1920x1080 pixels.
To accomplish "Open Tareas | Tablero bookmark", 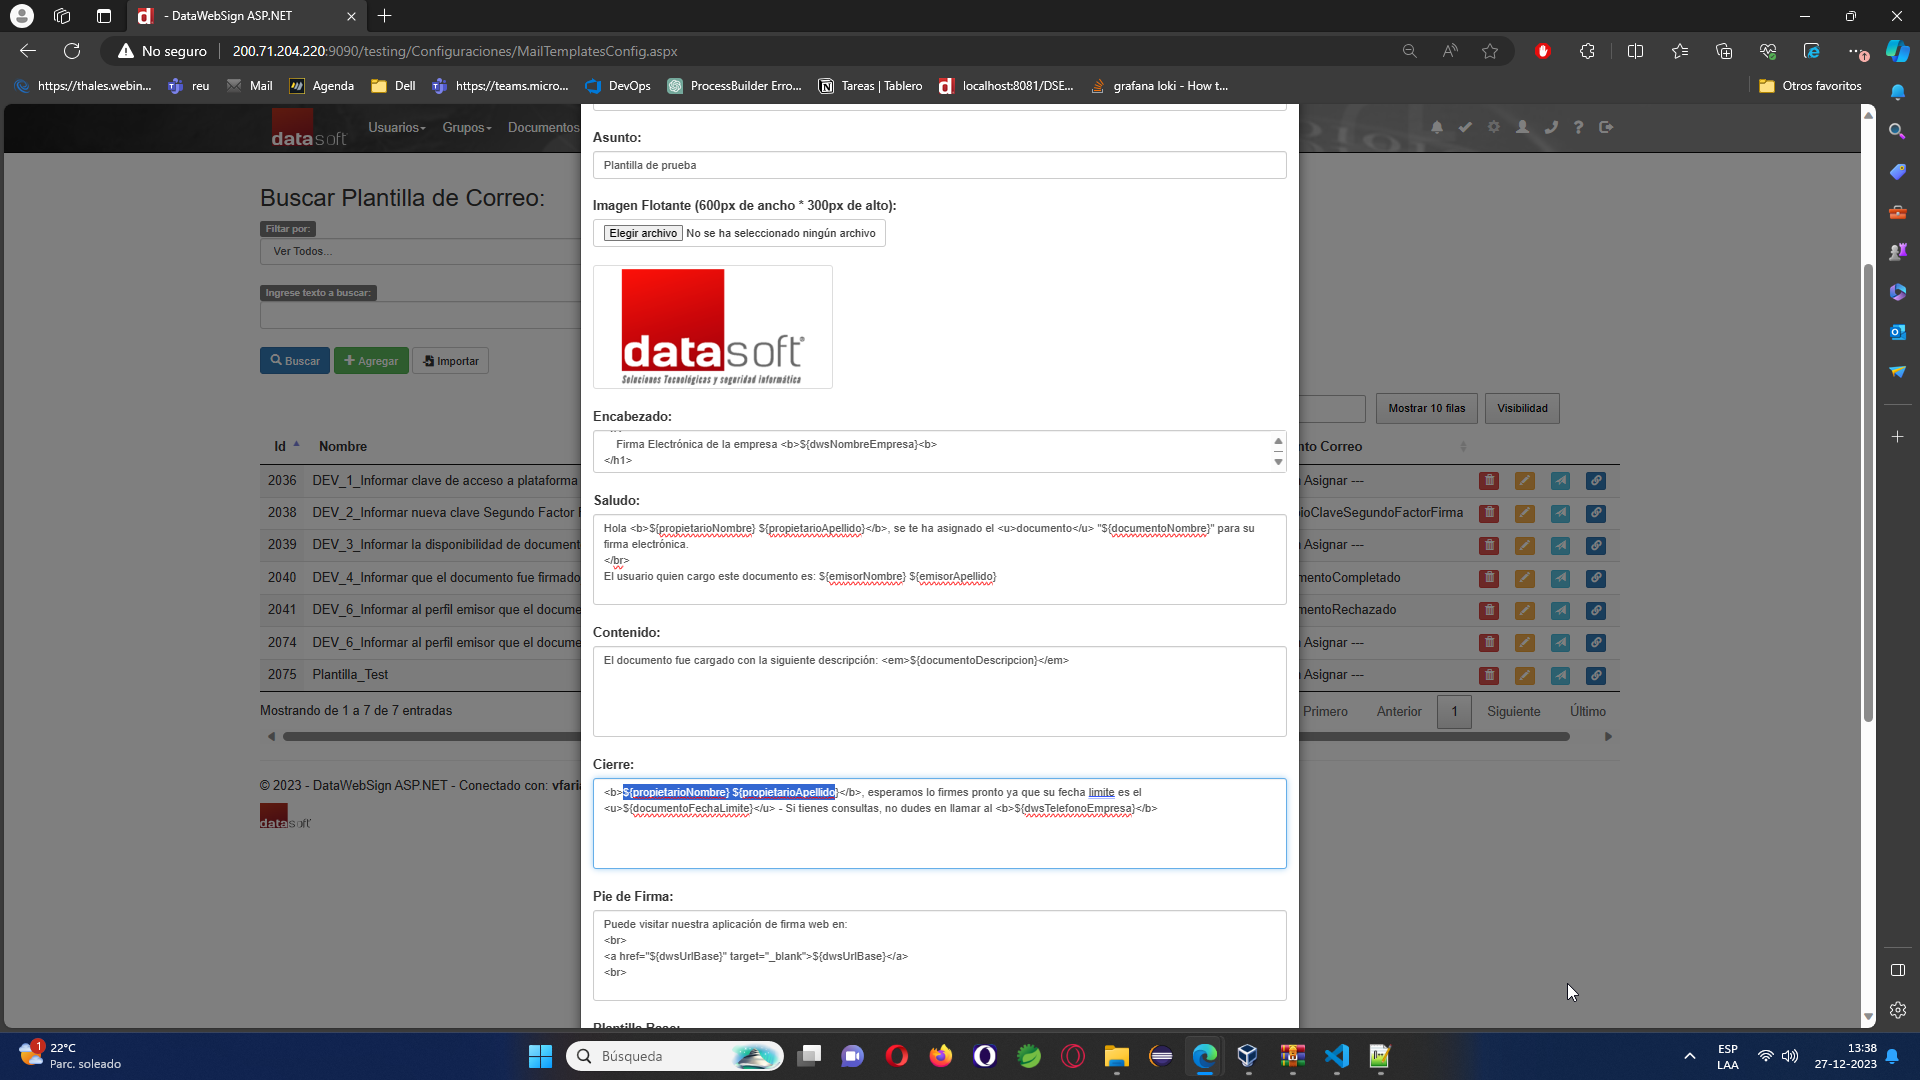I will click(x=870, y=86).
